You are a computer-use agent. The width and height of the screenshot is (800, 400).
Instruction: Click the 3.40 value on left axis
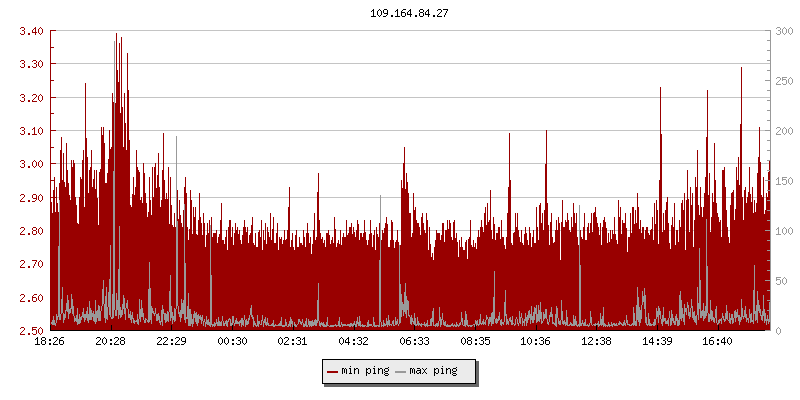point(31,31)
